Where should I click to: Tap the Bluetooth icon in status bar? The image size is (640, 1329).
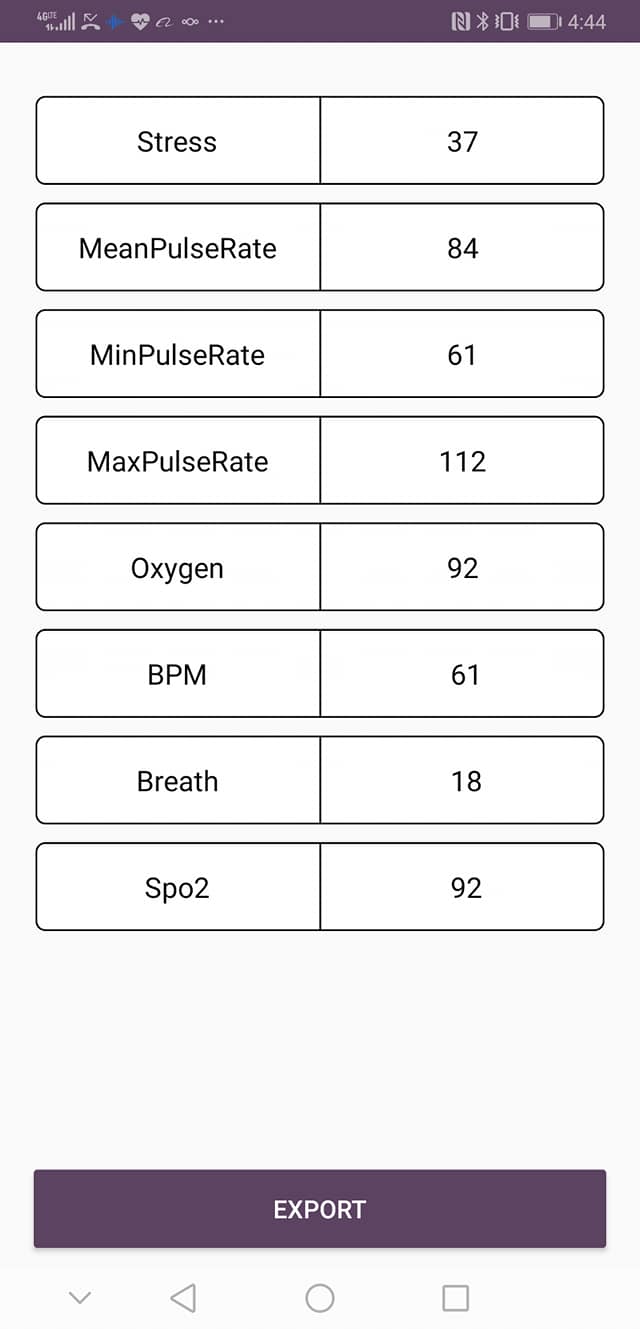pos(481,21)
